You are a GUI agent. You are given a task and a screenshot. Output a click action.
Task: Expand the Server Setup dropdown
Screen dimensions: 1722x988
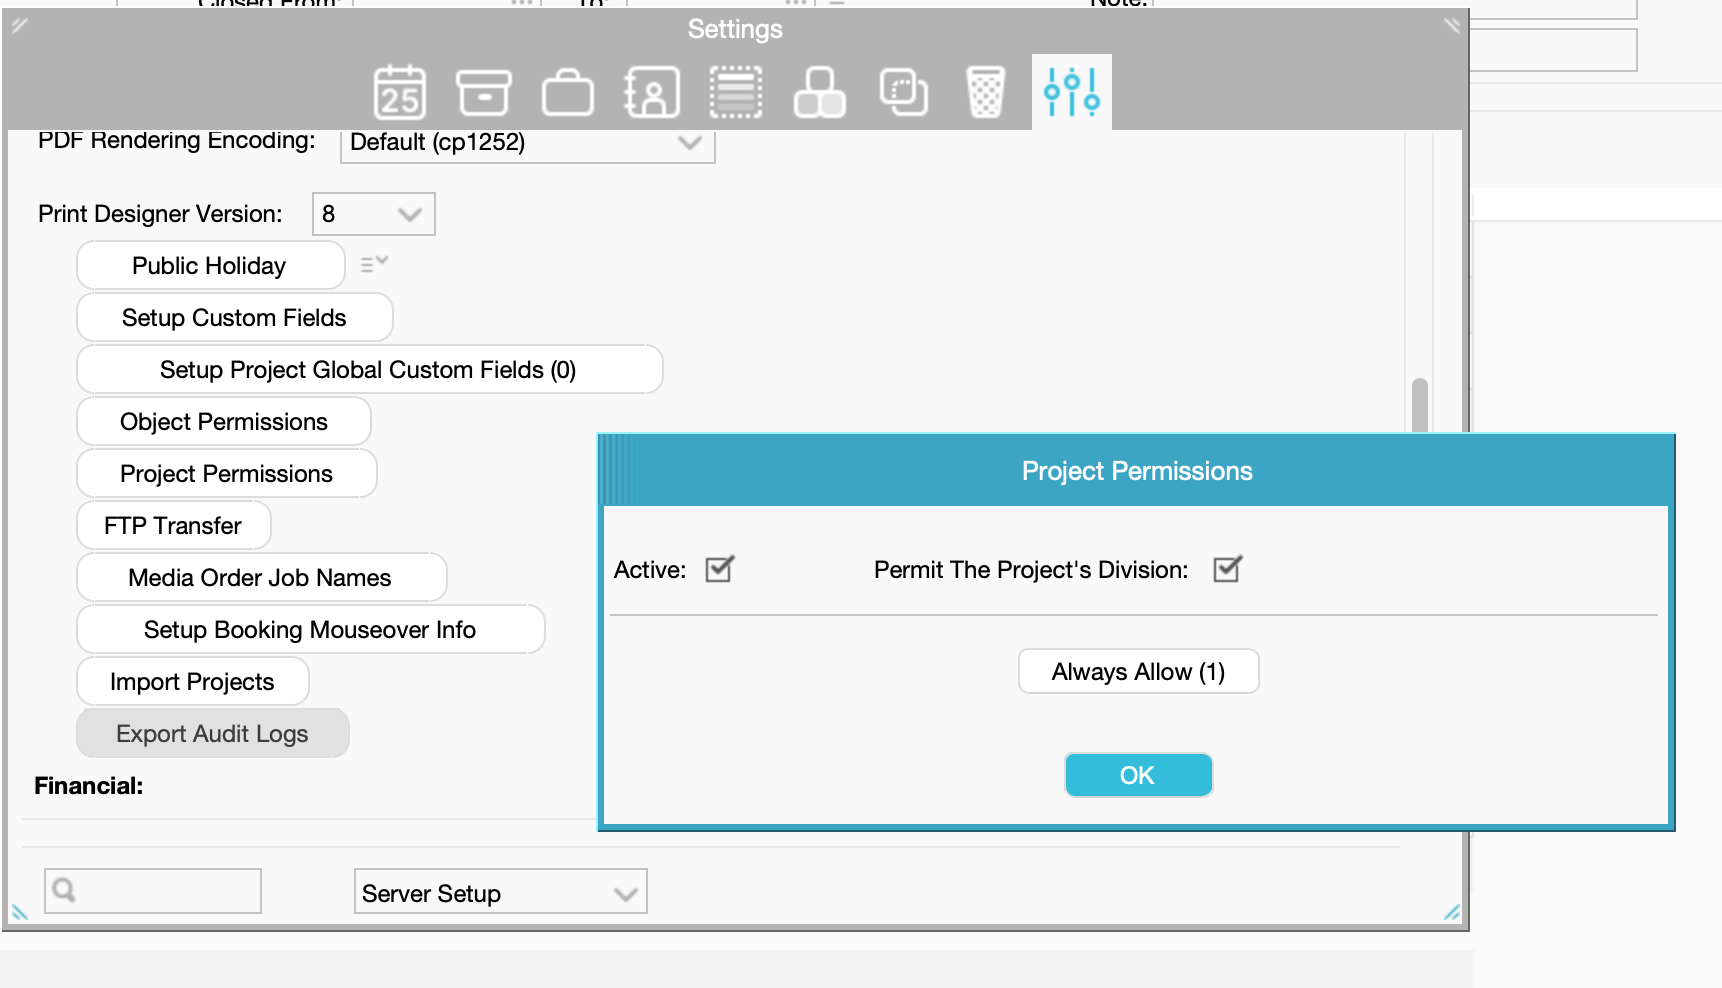(x=501, y=892)
